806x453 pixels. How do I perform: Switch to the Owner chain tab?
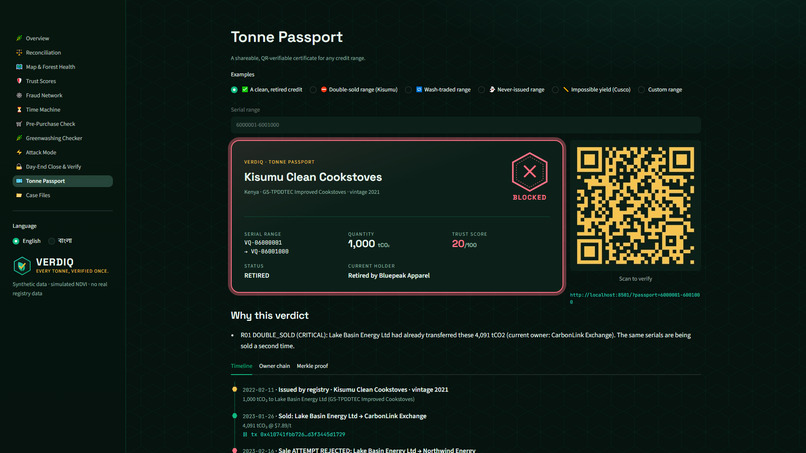click(x=274, y=366)
